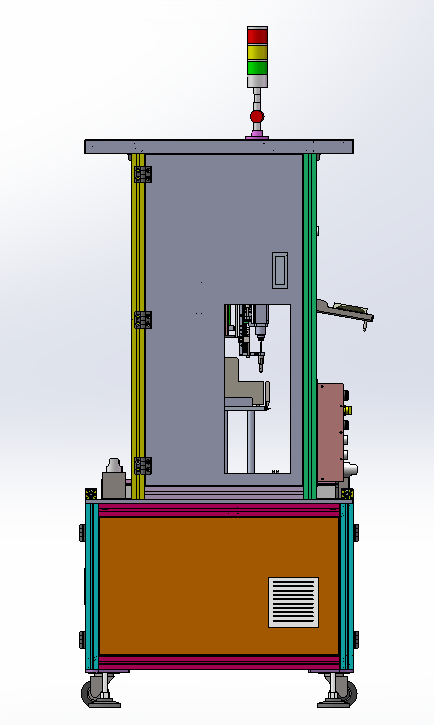The image size is (434, 725).
Task: Click the top door hinge on the yellow post
Action: tap(143, 174)
